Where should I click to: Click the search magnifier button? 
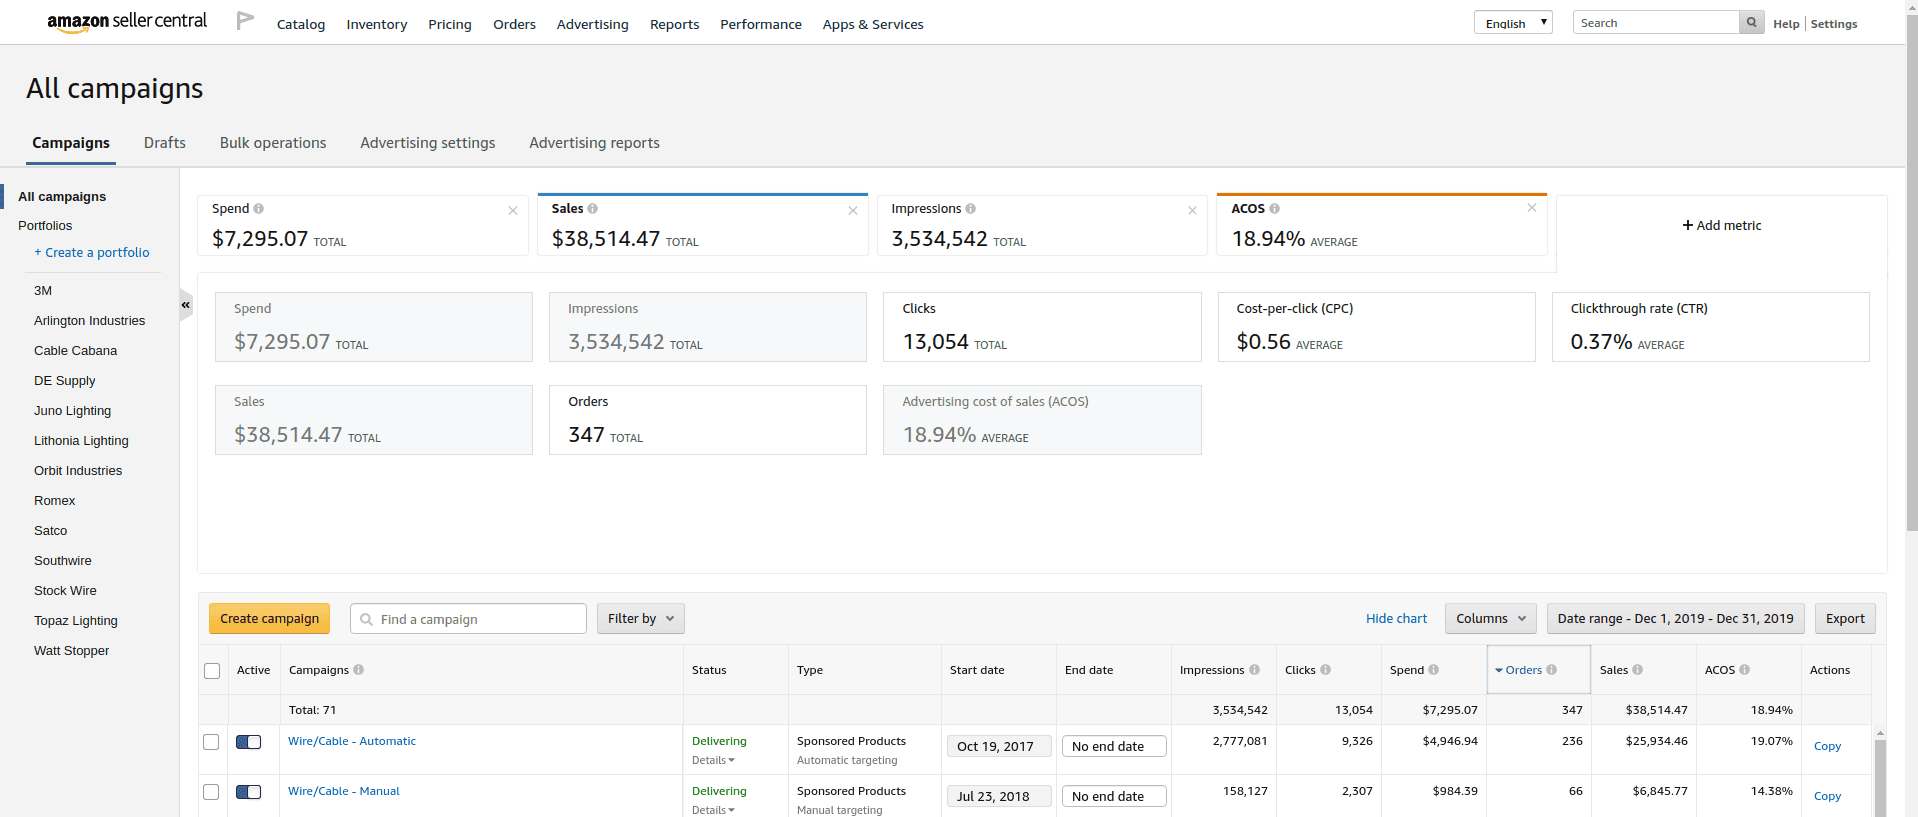pyautogui.click(x=1751, y=22)
